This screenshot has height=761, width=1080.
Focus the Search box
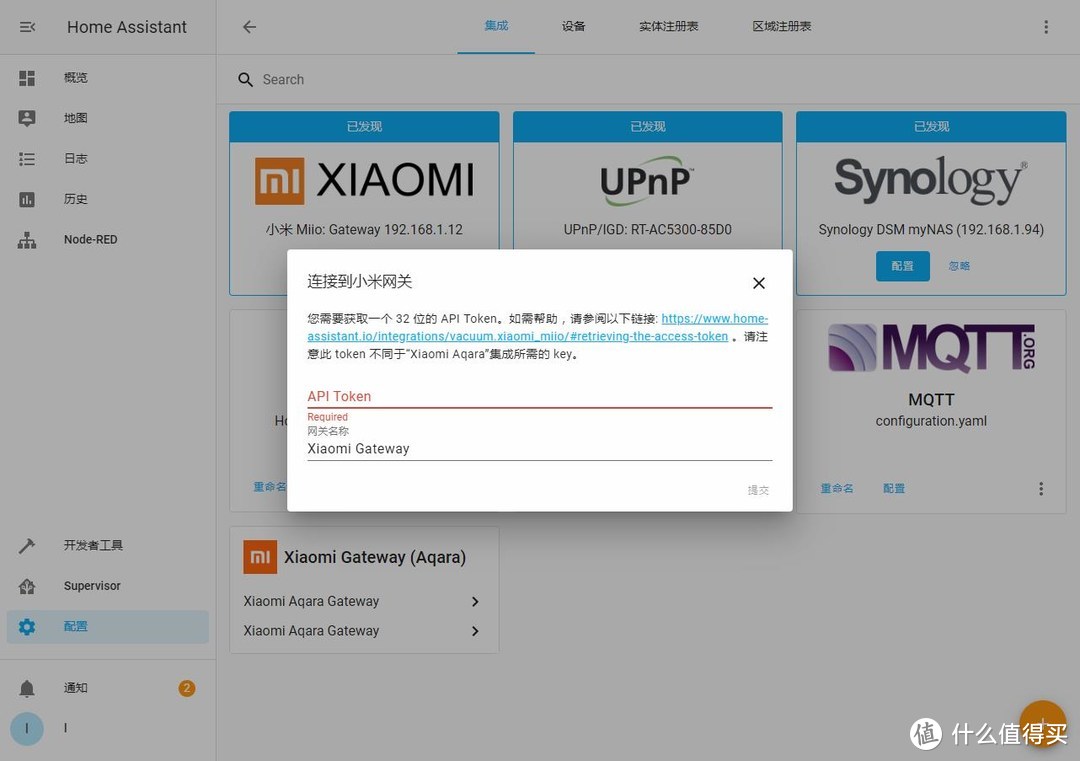coord(647,80)
